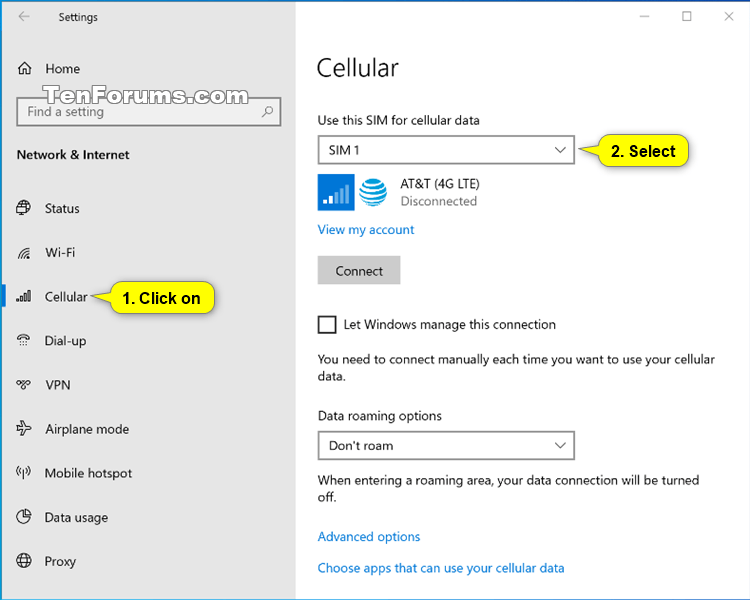Image resolution: width=750 pixels, height=600 pixels.
Task: Click the Find a setting search box
Action: tap(148, 112)
